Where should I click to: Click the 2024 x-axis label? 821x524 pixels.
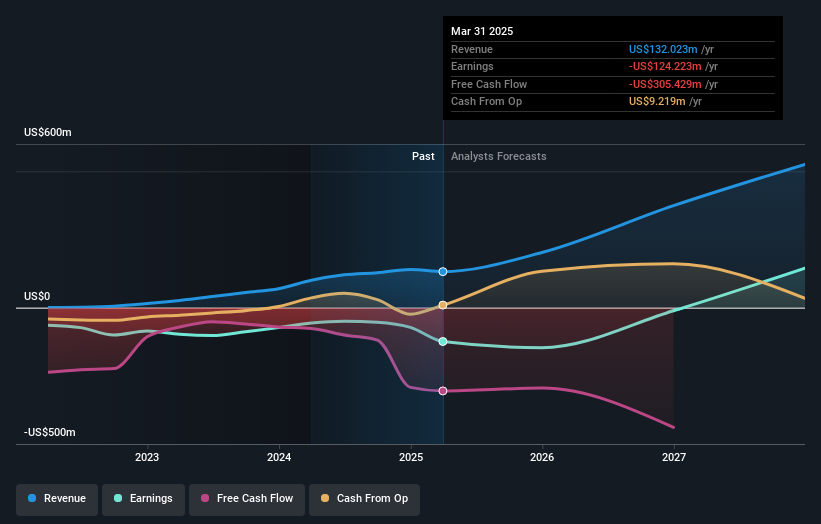(279, 457)
